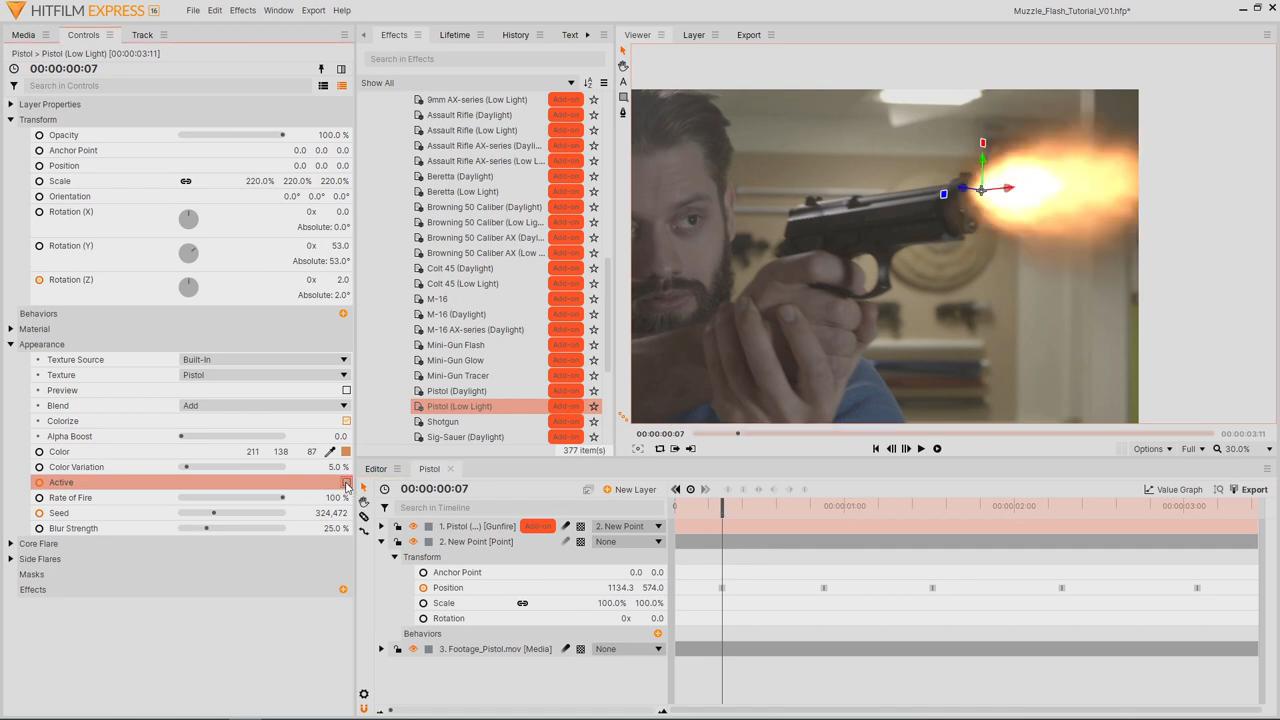1280x720 pixels.
Task: Star the Shotgun effect as favorite
Action: click(593, 422)
